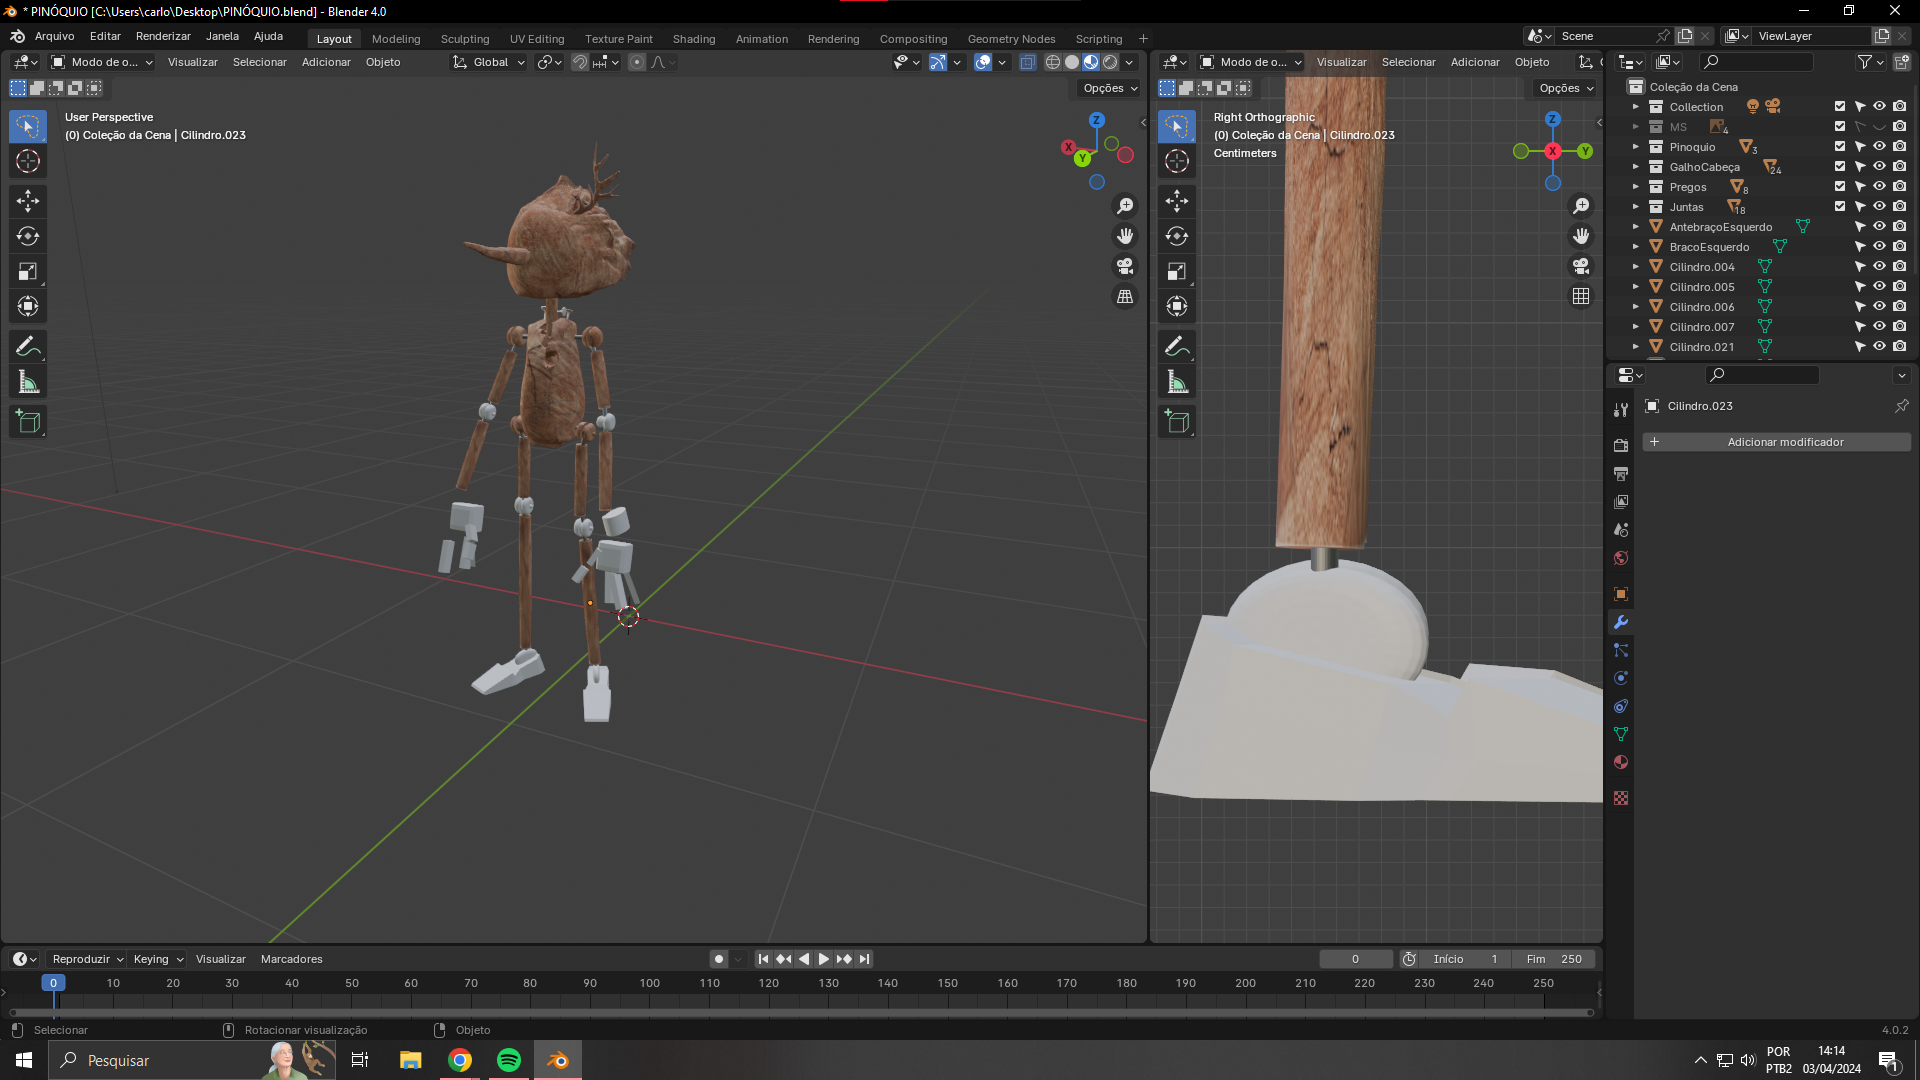Open the Global orientation dropdown

(489, 62)
